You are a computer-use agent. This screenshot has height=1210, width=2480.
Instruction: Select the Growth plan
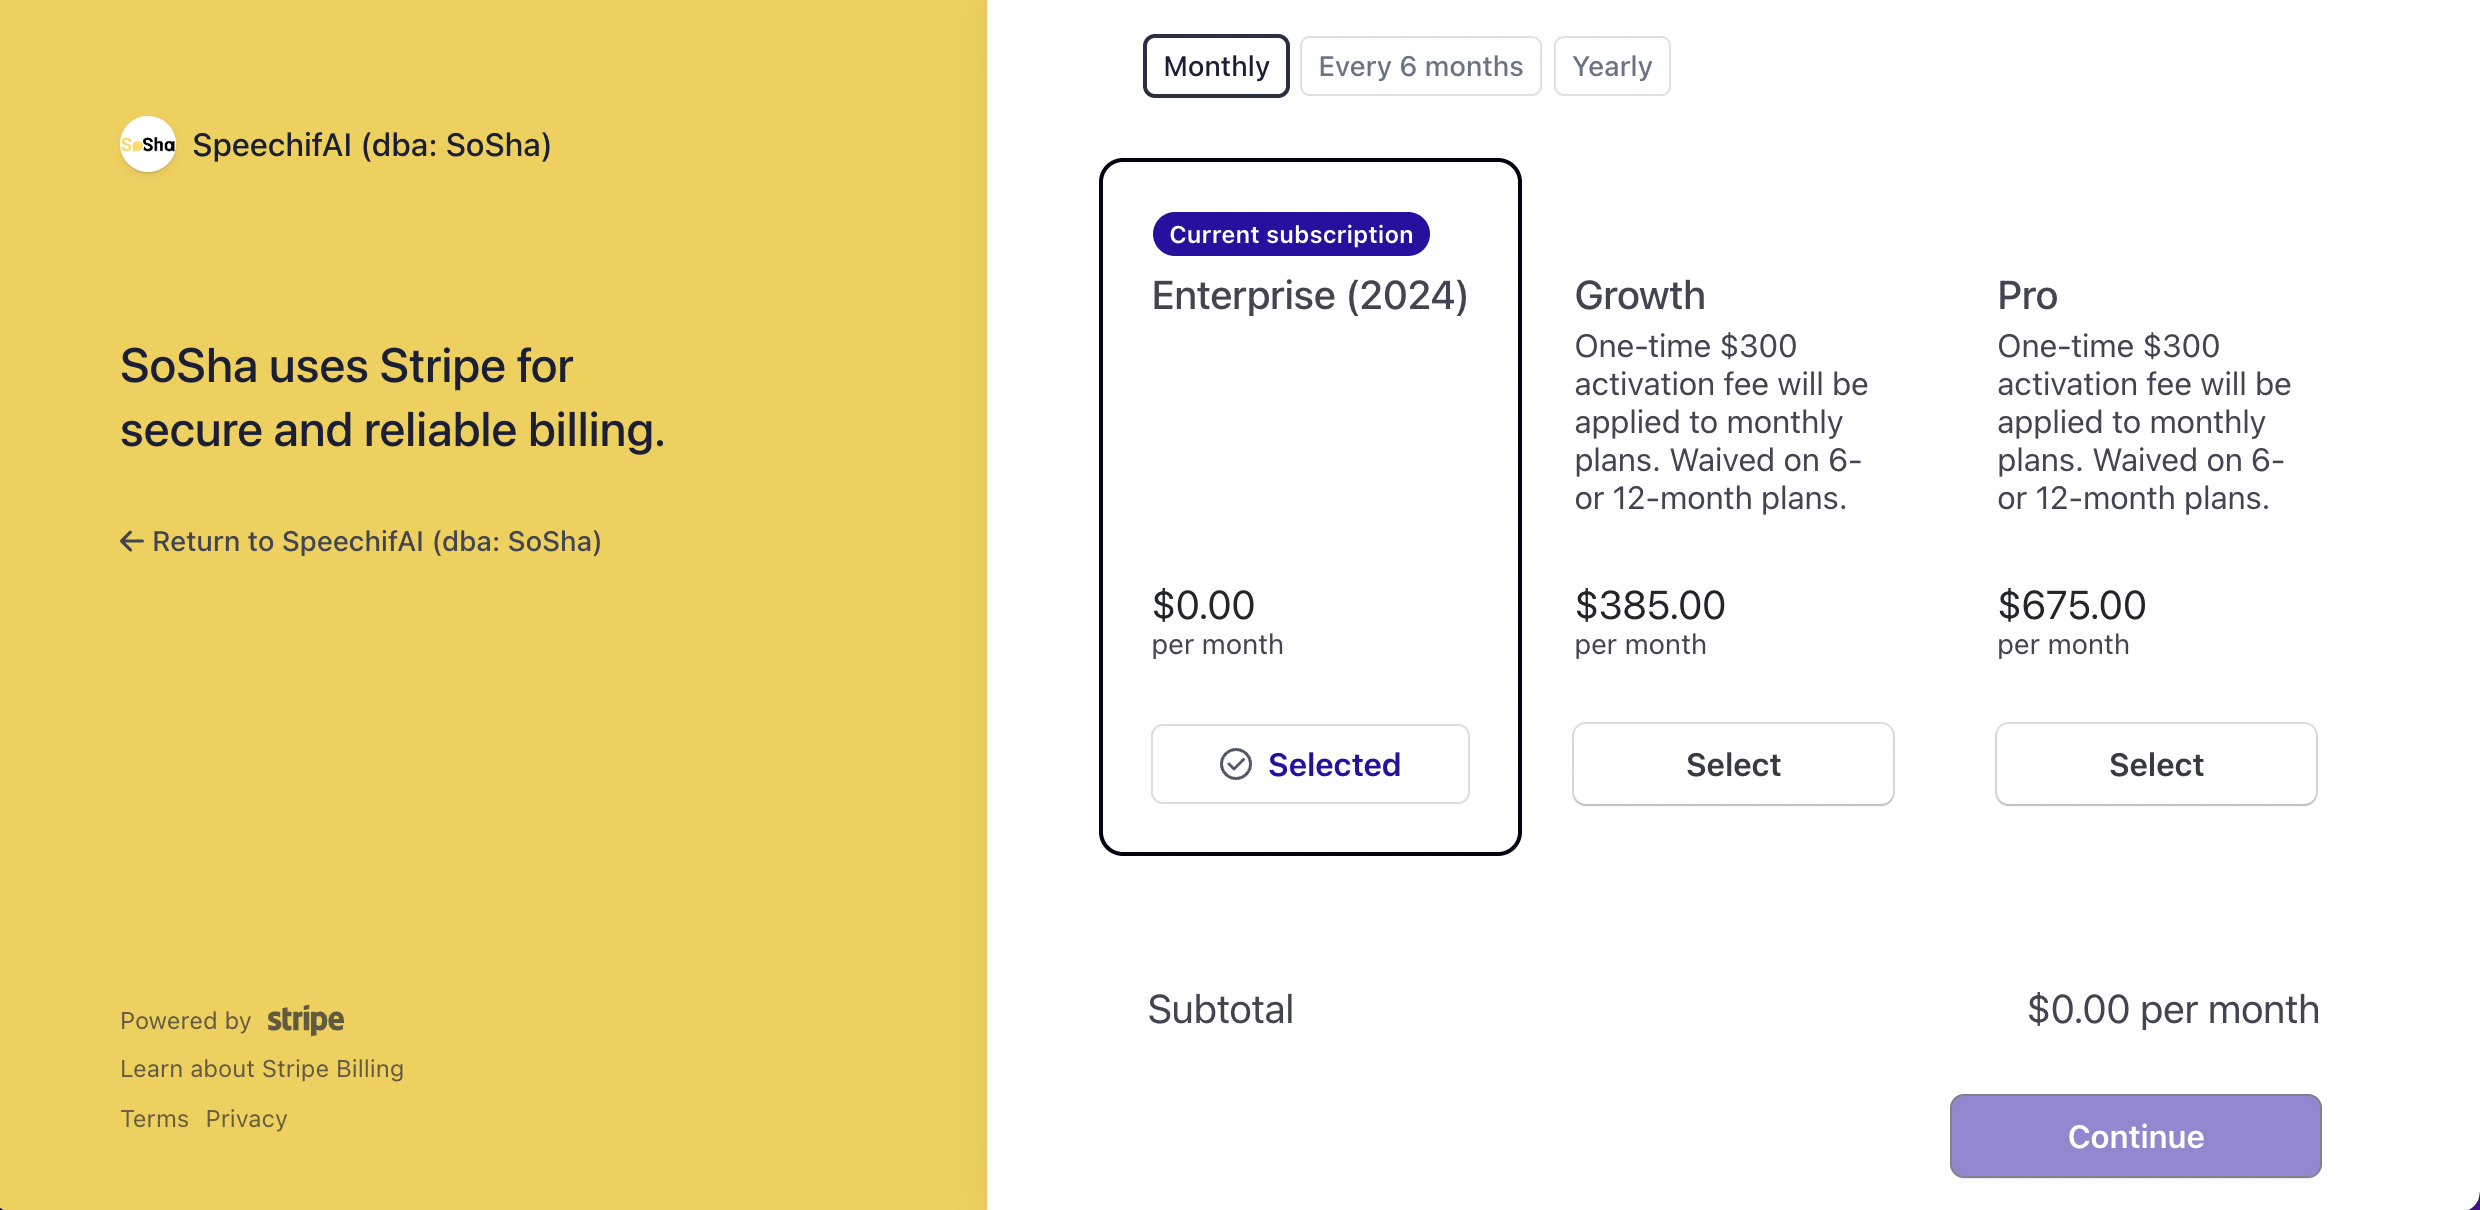1733,764
